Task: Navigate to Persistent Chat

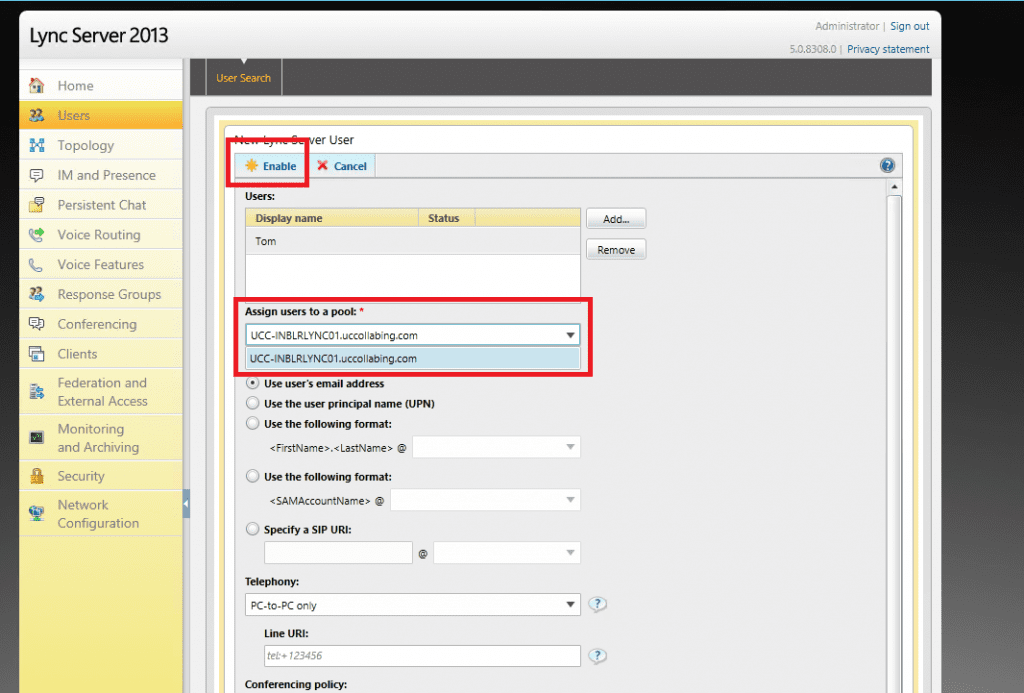Action: point(100,204)
